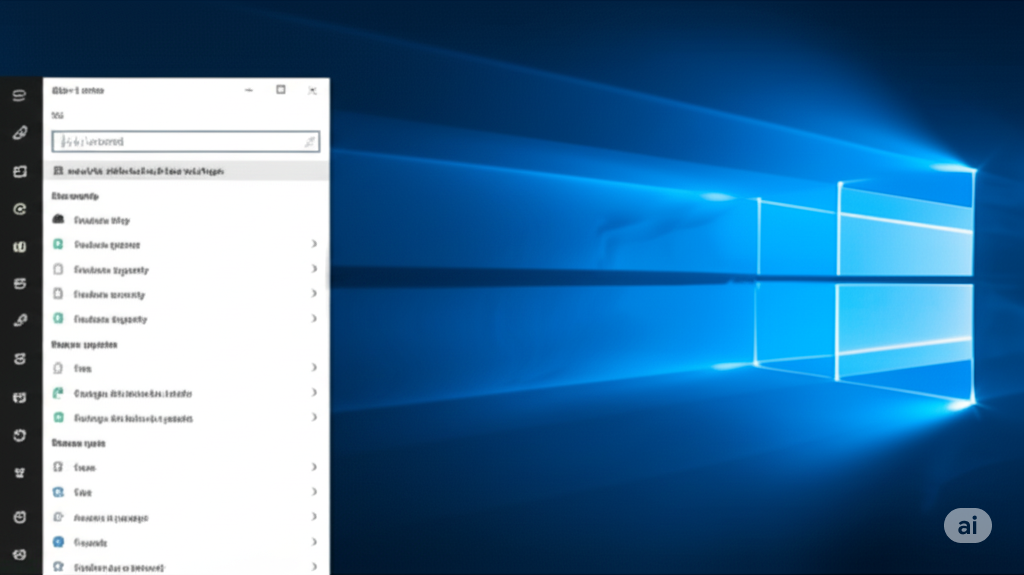The width and height of the screenshot is (1024, 575).
Task: Click the bottom-most icon in the dark sidebar
Action: click(20, 555)
